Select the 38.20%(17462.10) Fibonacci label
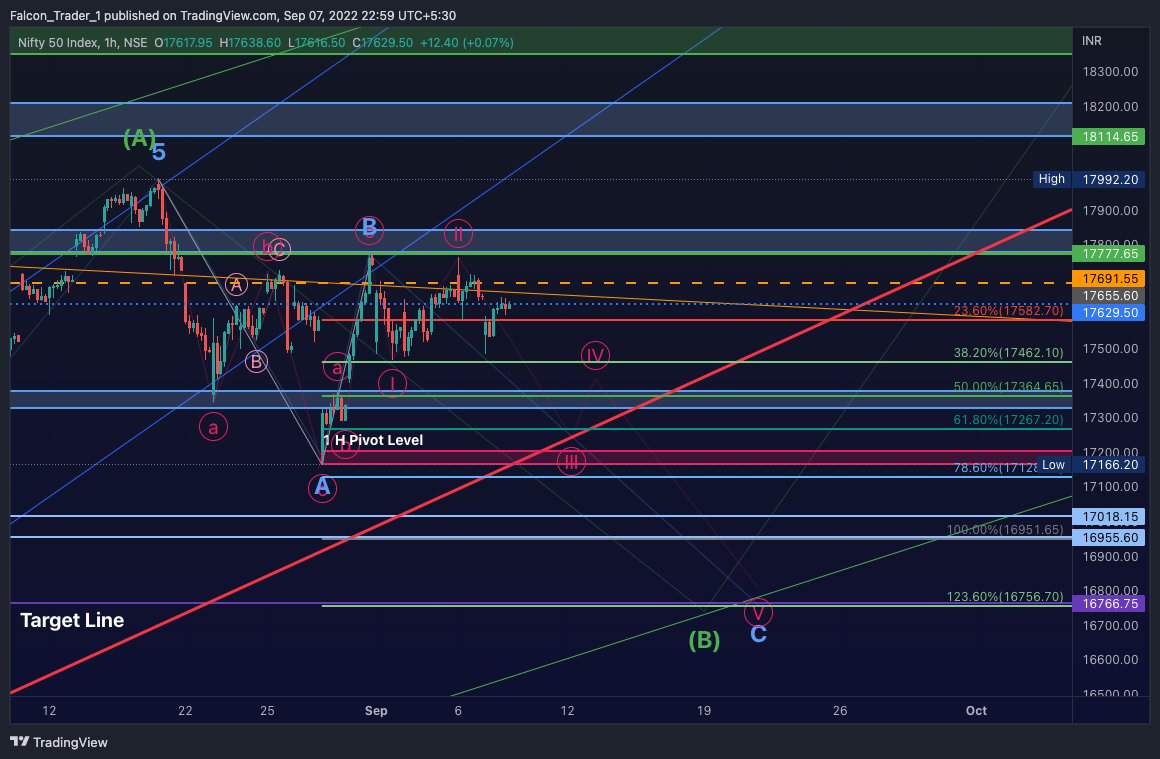 click(x=1008, y=353)
